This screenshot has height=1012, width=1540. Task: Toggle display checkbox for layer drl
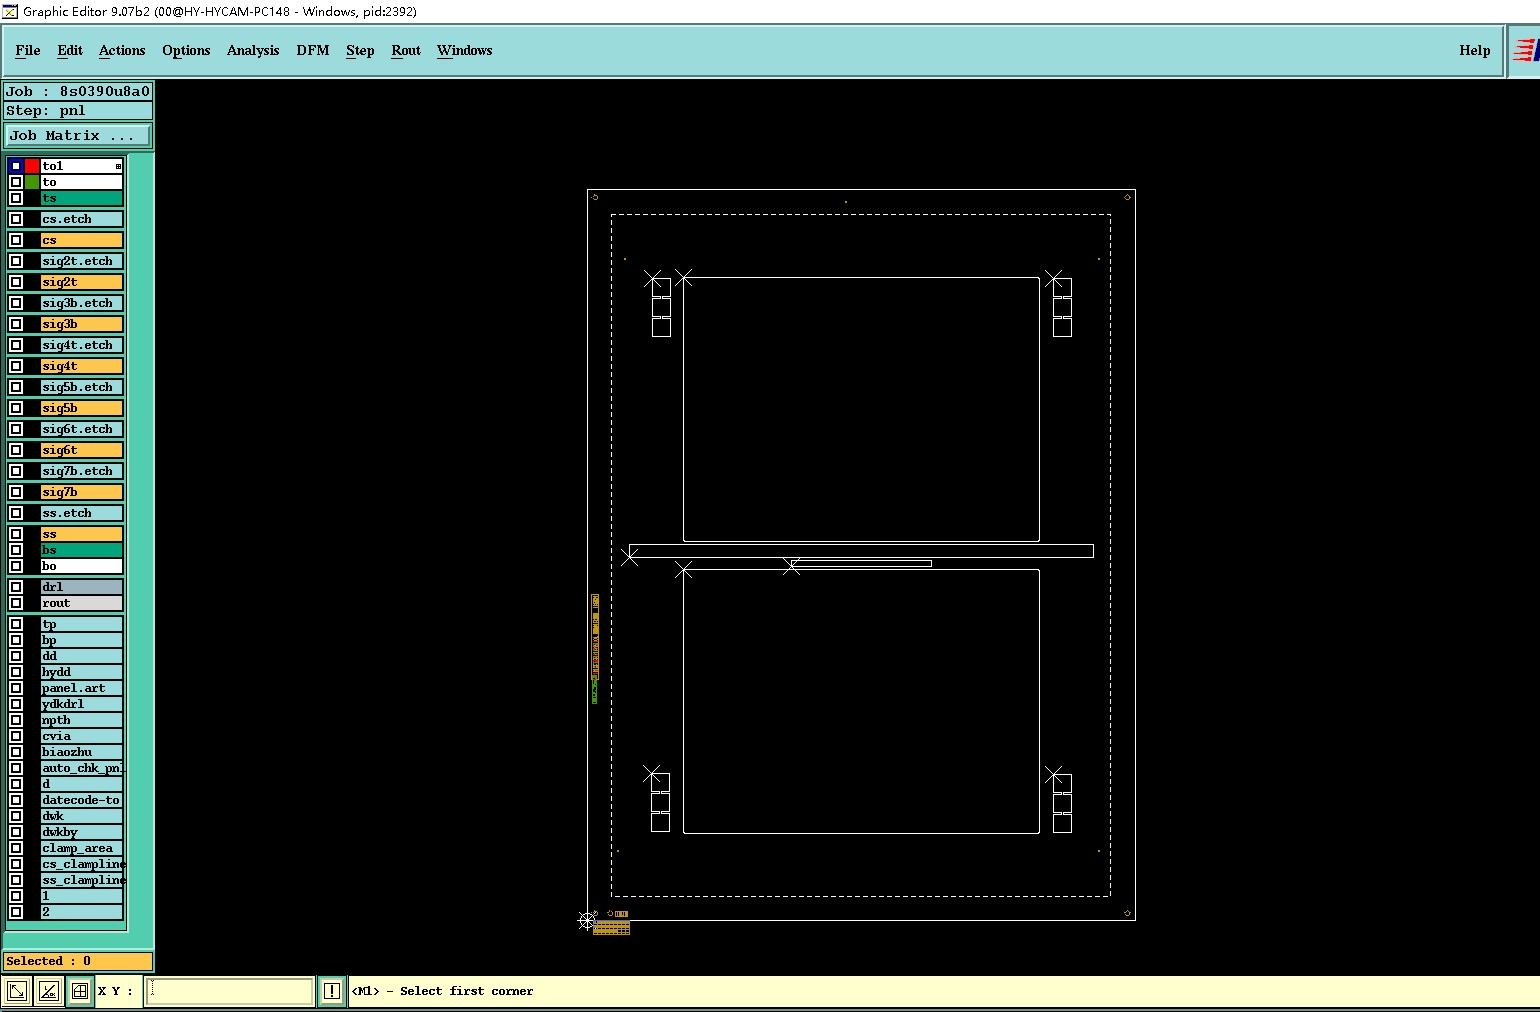[16, 587]
